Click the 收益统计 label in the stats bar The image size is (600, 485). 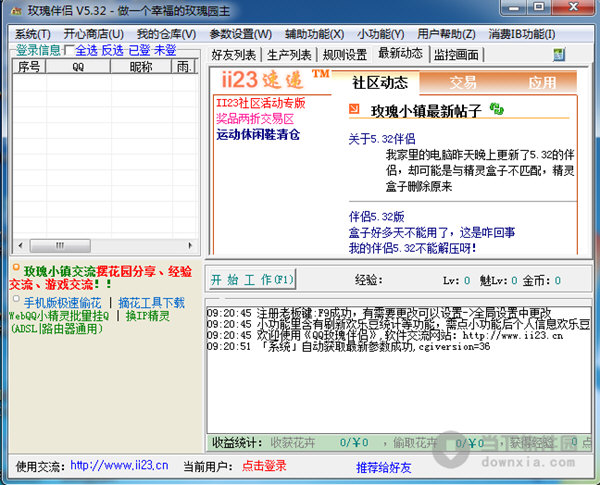pos(237,443)
